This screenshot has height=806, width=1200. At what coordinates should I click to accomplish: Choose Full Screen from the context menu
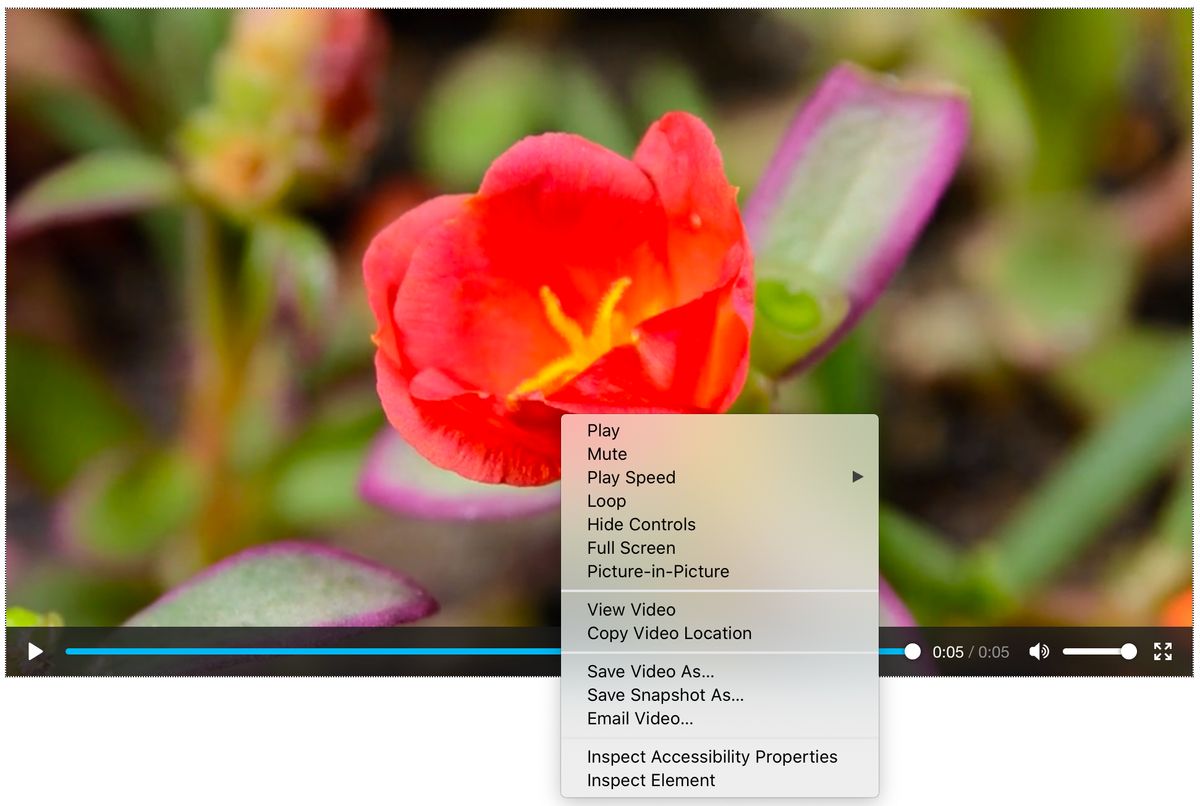[631, 548]
